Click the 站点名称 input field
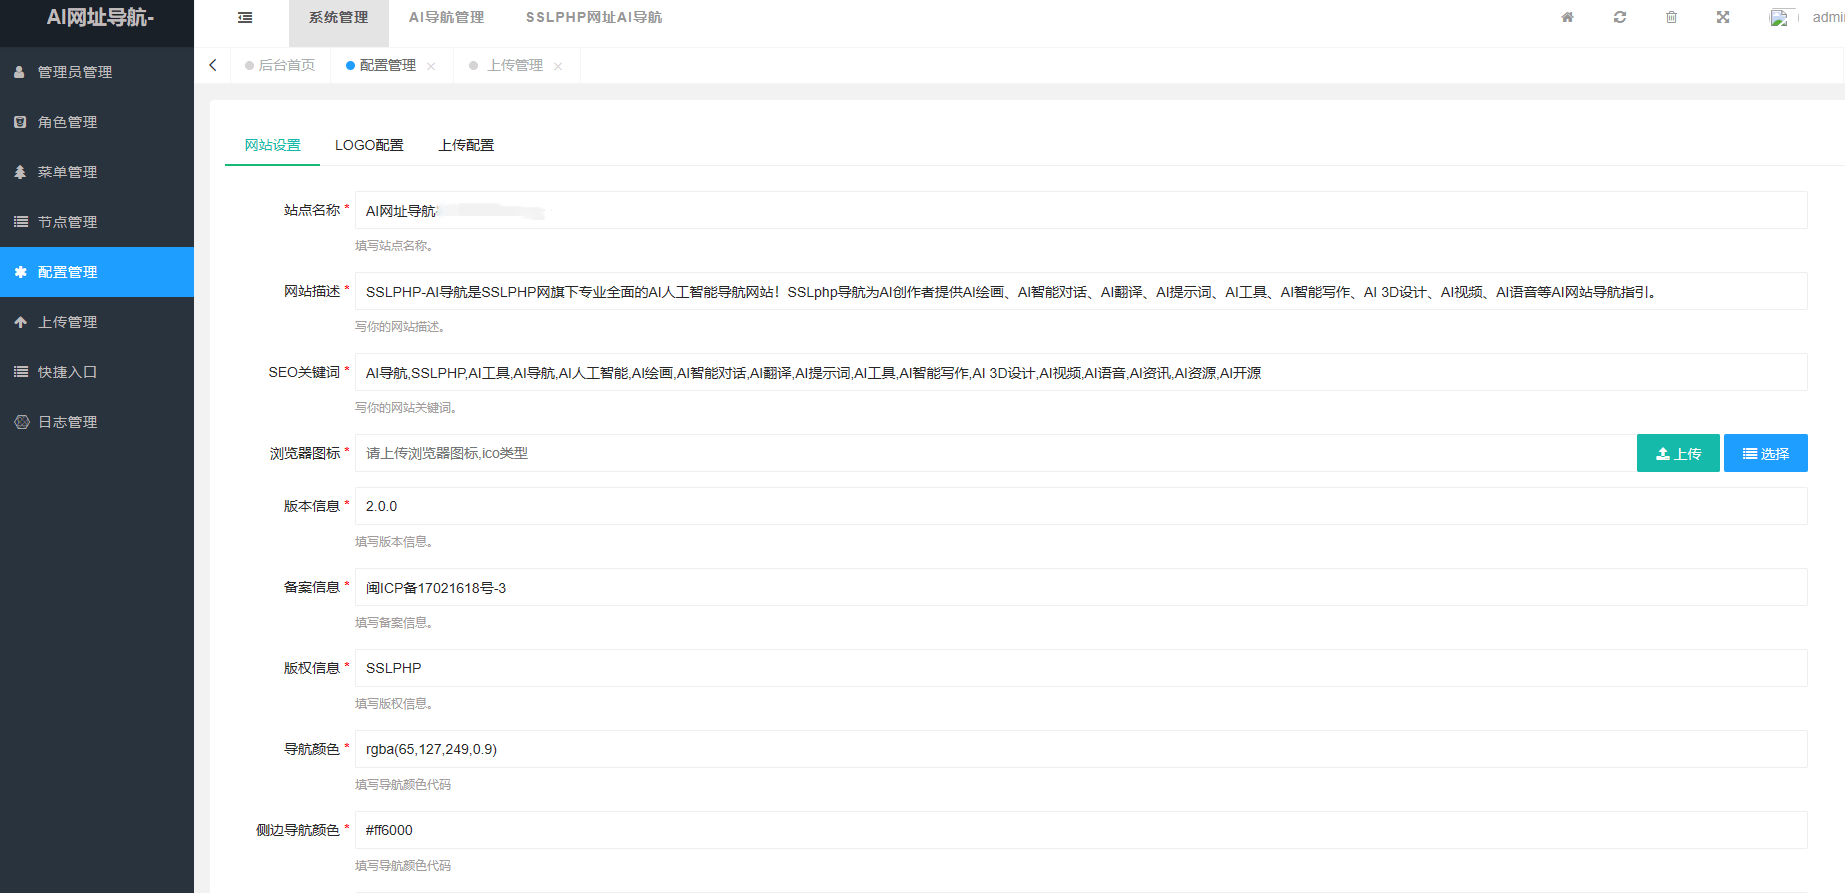This screenshot has height=893, width=1845. [x=1081, y=210]
